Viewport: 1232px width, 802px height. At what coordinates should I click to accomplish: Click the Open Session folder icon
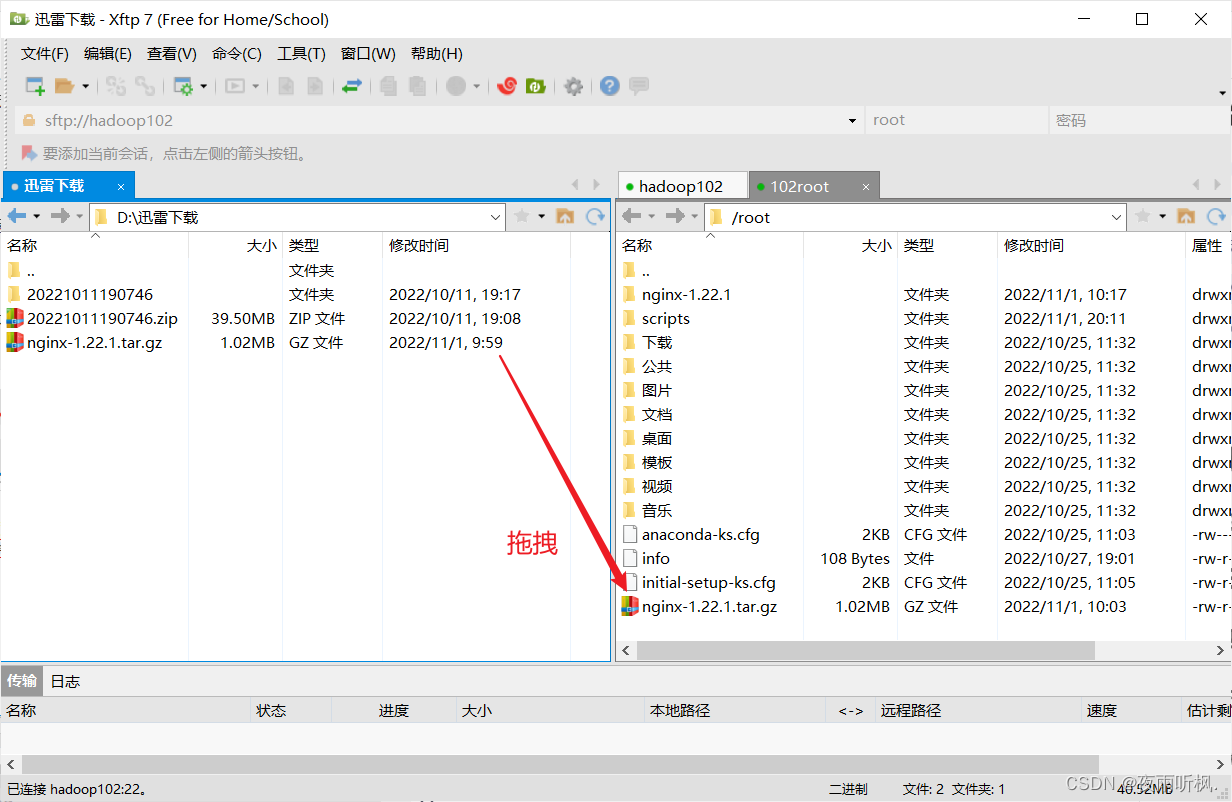tap(65, 86)
